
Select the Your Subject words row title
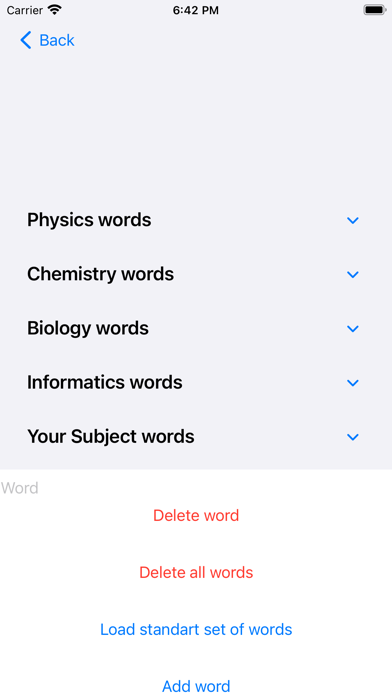[x=111, y=437]
